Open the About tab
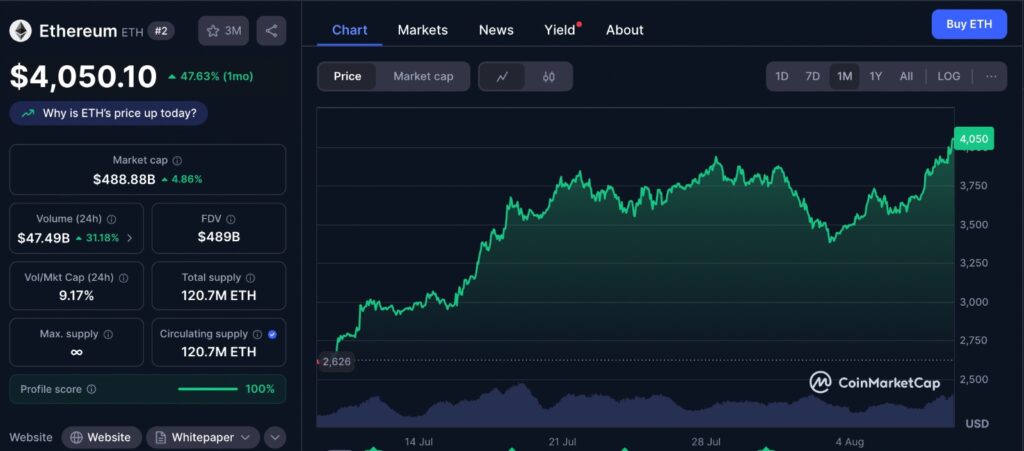This screenshot has height=451, width=1024. [x=624, y=30]
